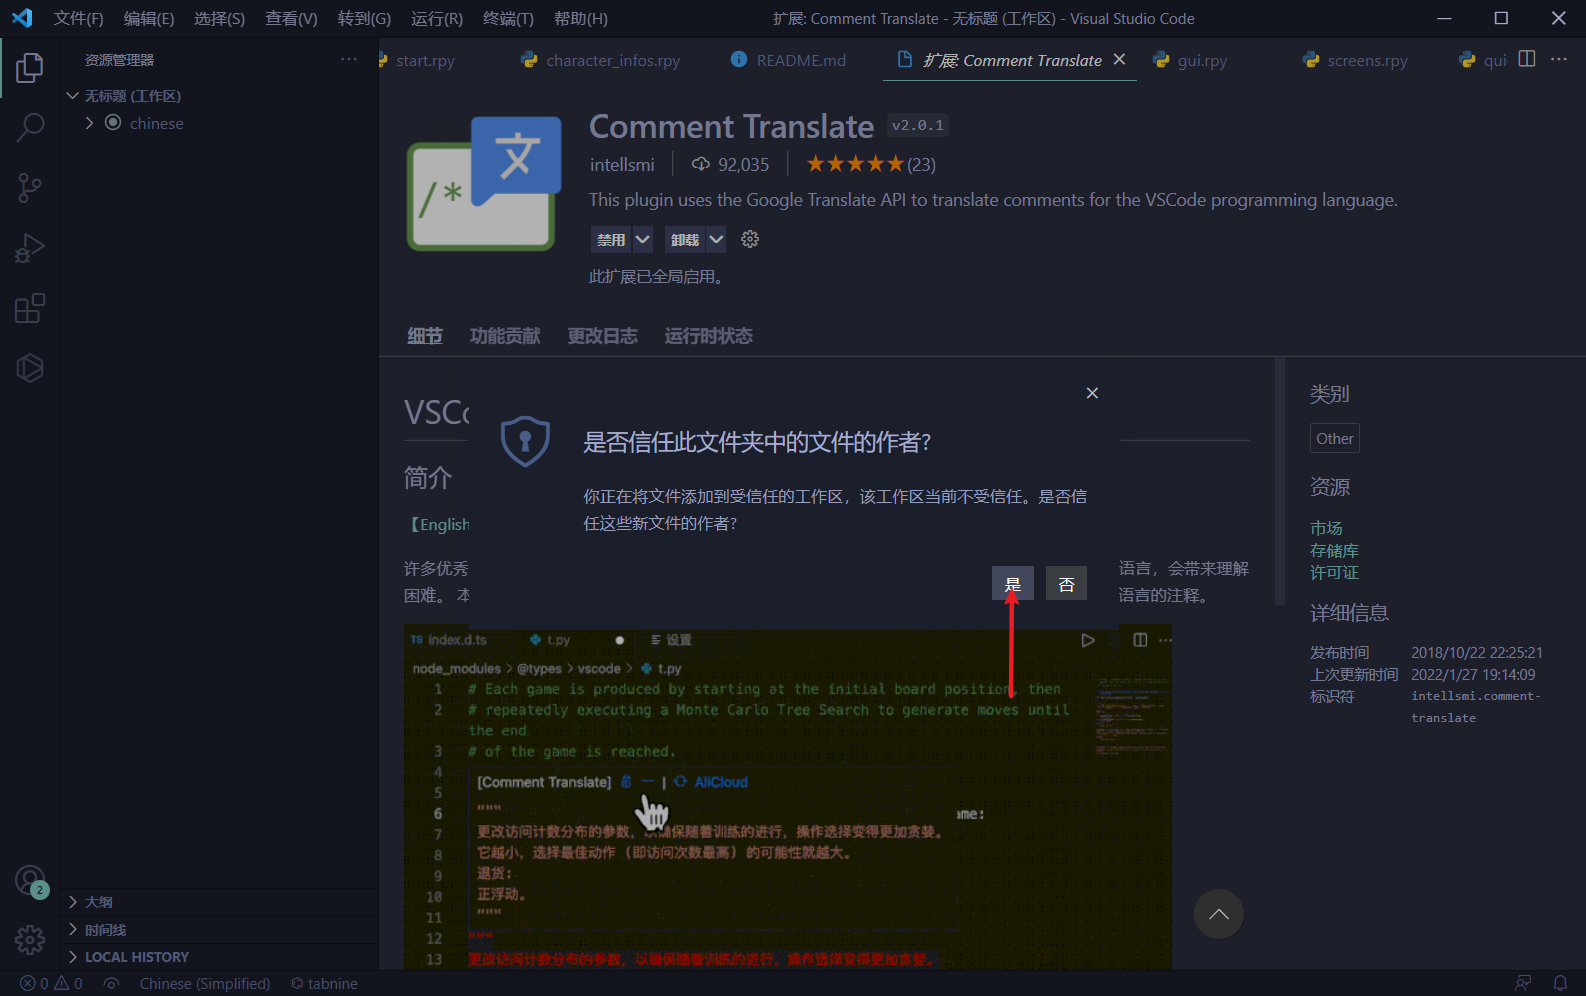Click the broadcast icon in status bar

(111, 984)
